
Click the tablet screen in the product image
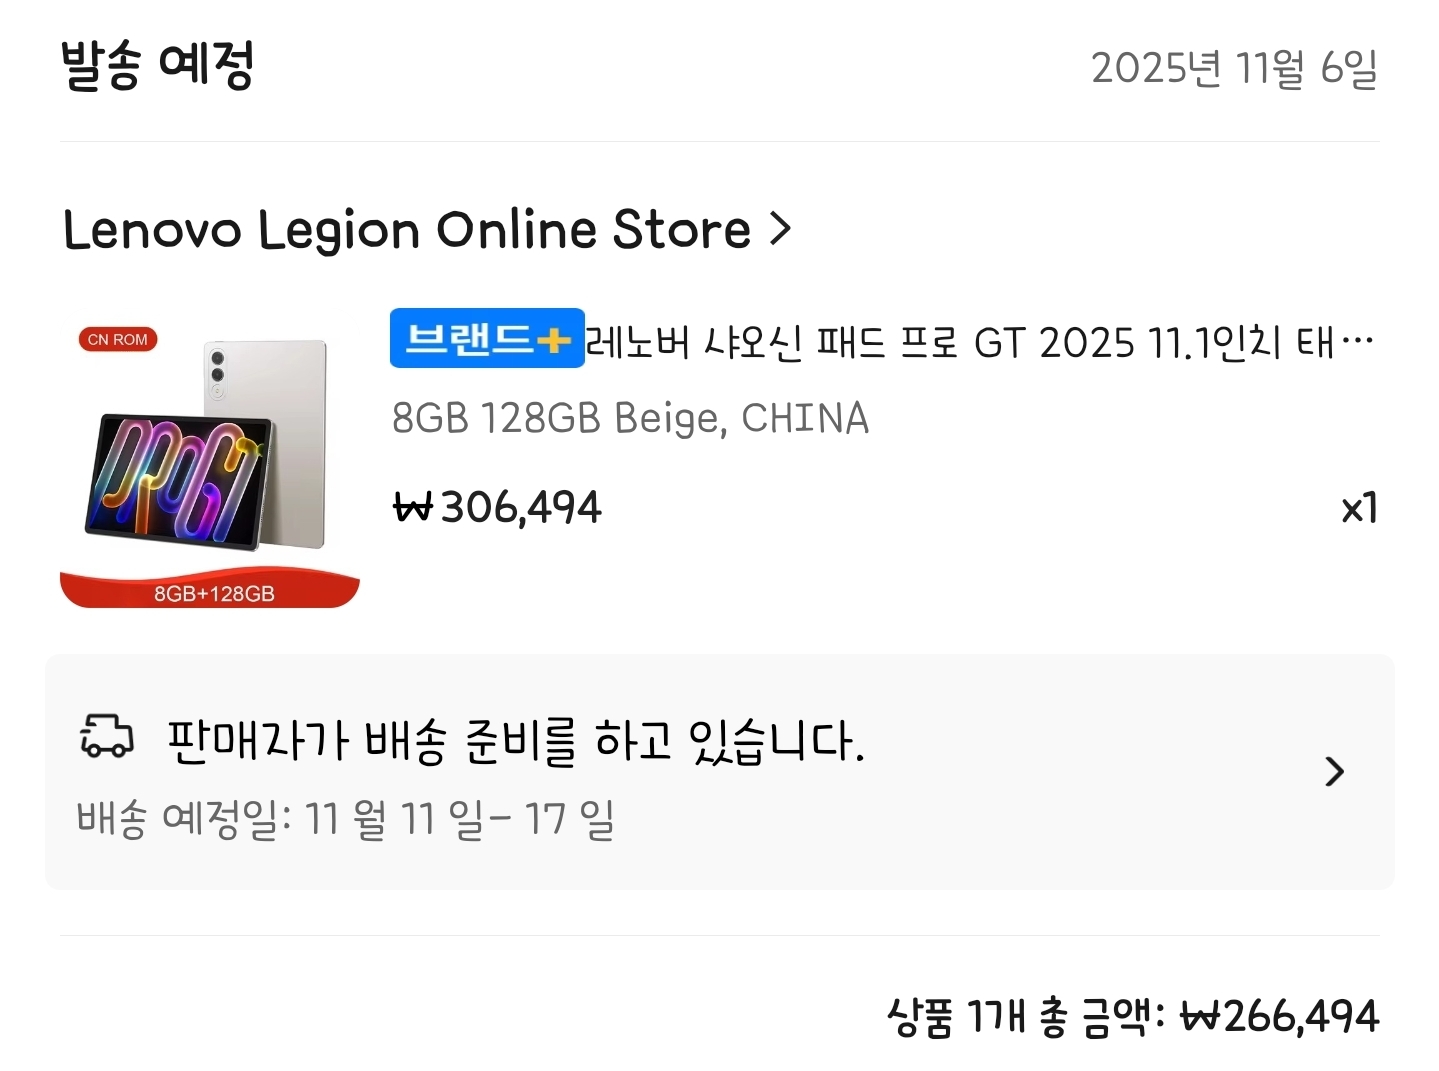[180, 480]
